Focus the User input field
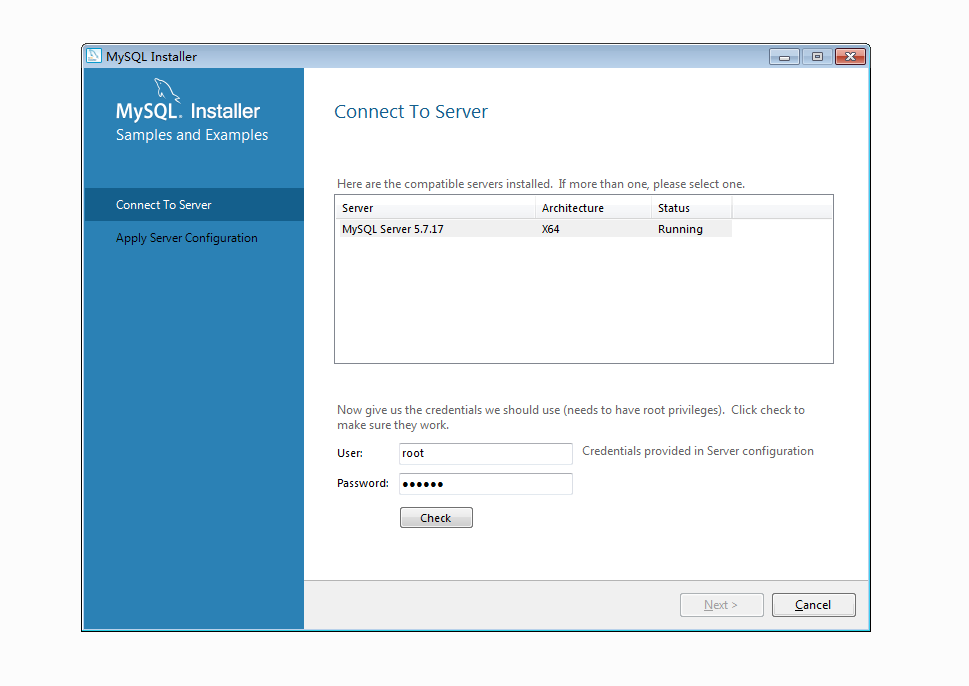Viewport: 969px width, 686px height. [486, 454]
